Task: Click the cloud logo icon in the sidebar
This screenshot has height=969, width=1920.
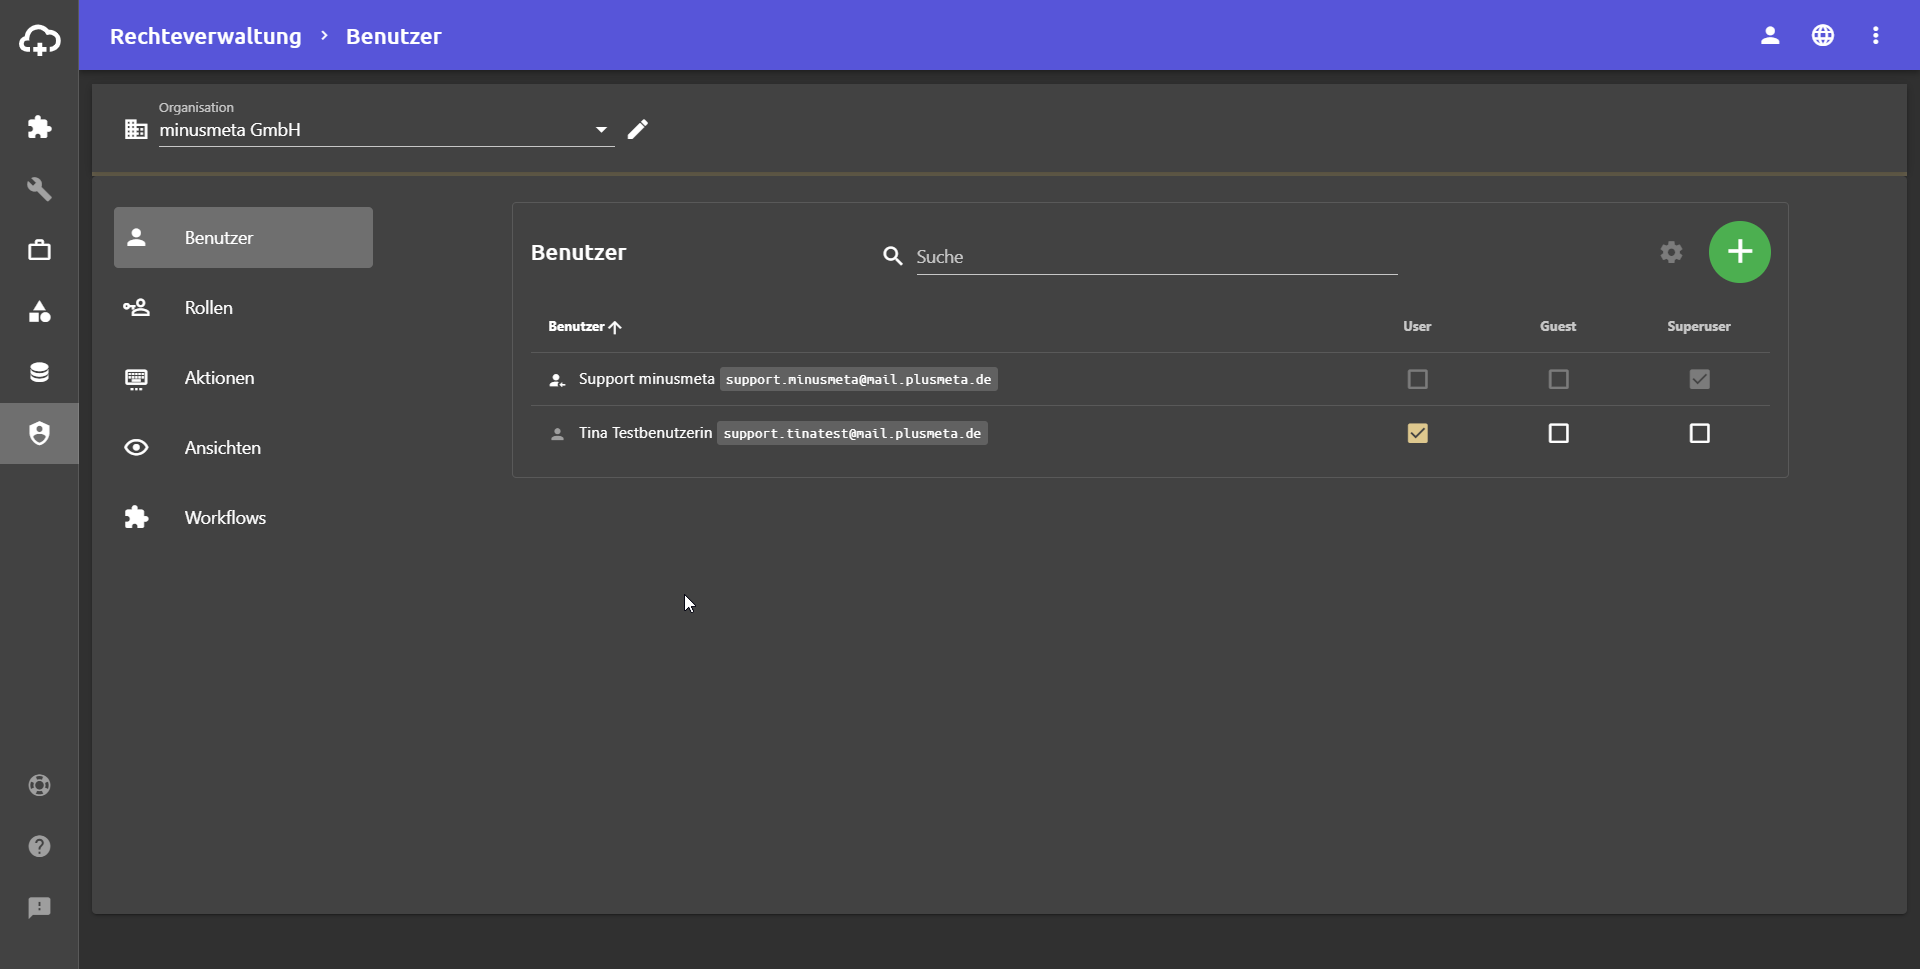Action: pyautogui.click(x=39, y=40)
